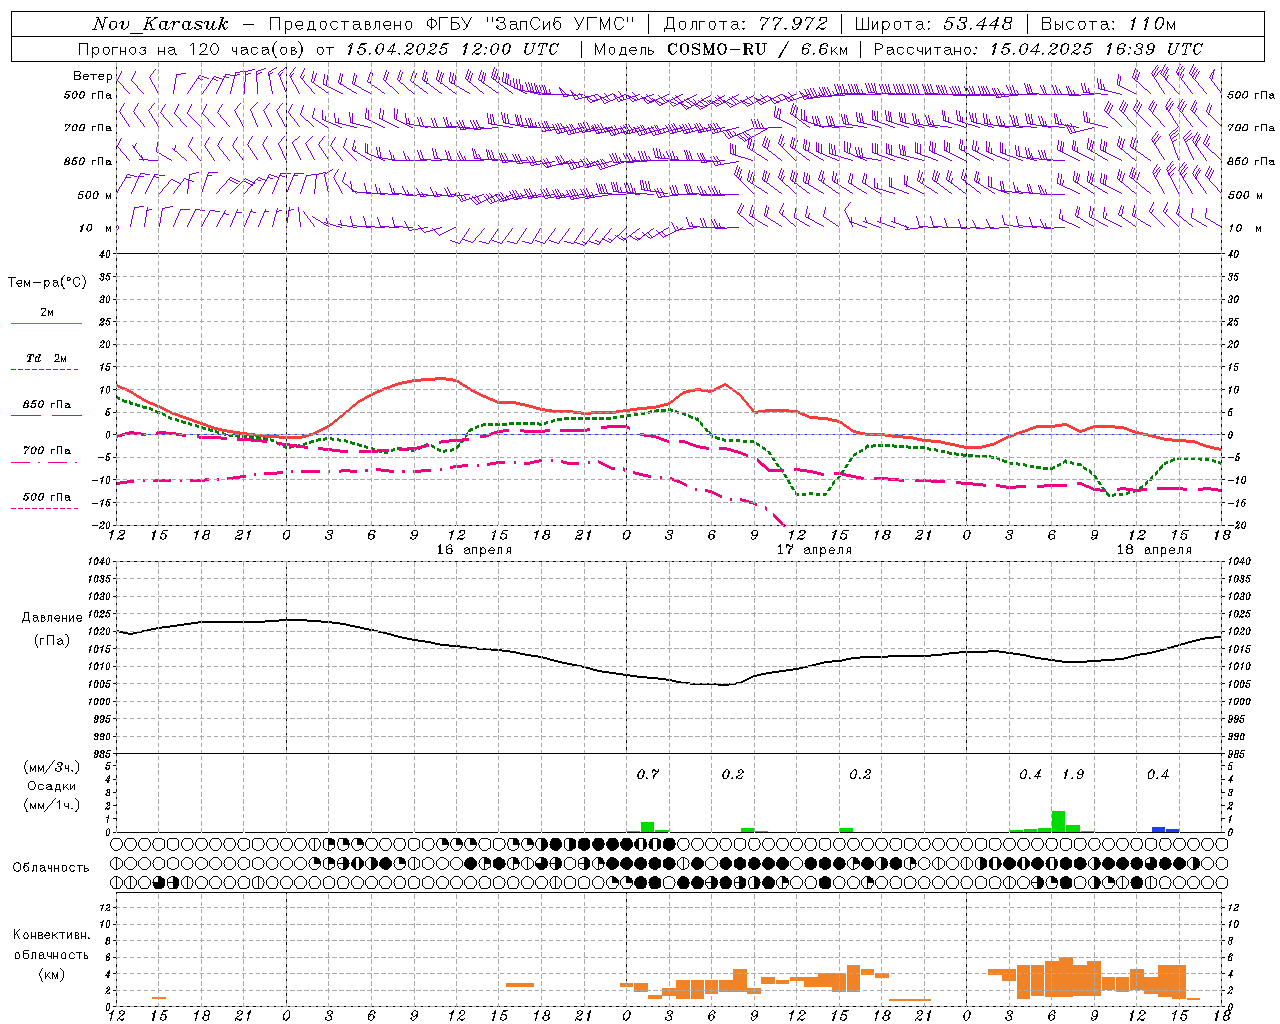Click the date label '17 апреля'

(x=814, y=550)
